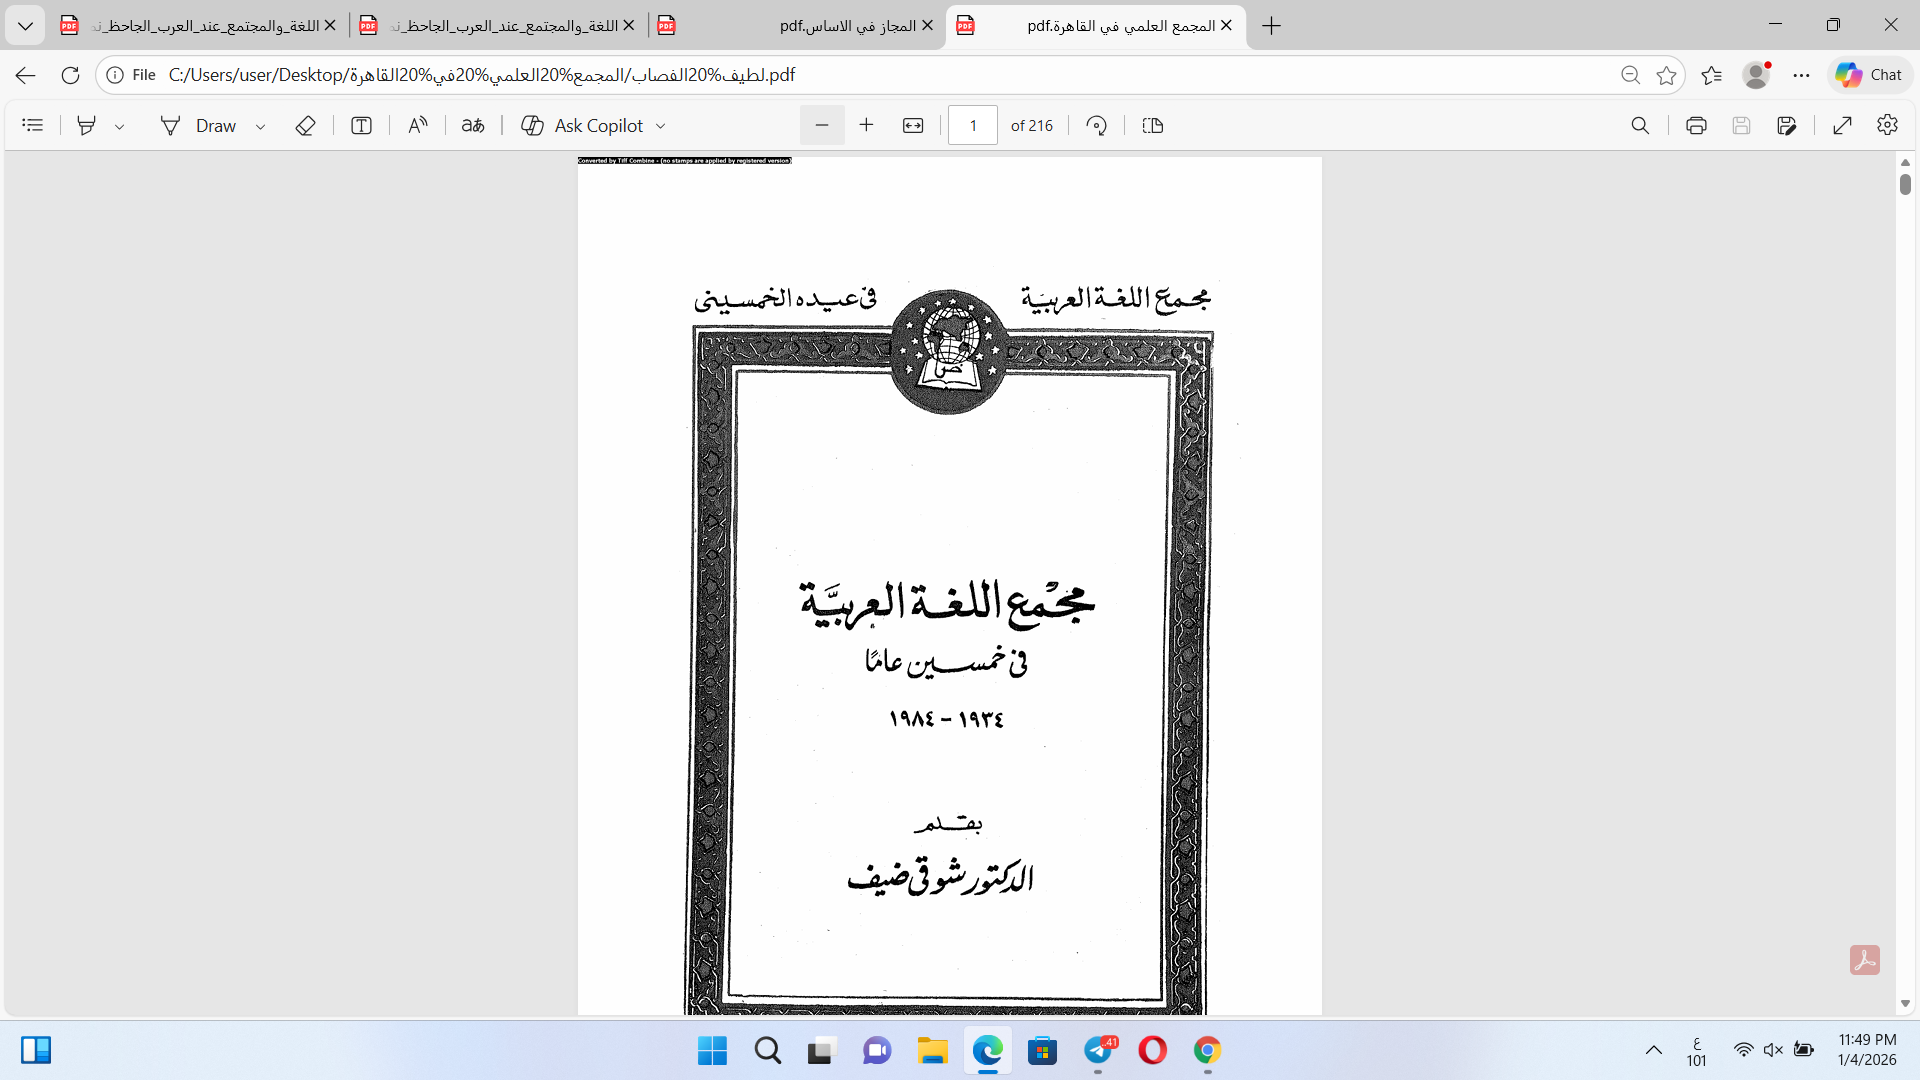Close the المجاز في الاساس.pdf tab
Viewport: 1920px width, 1080px height.
[x=927, y=26]
